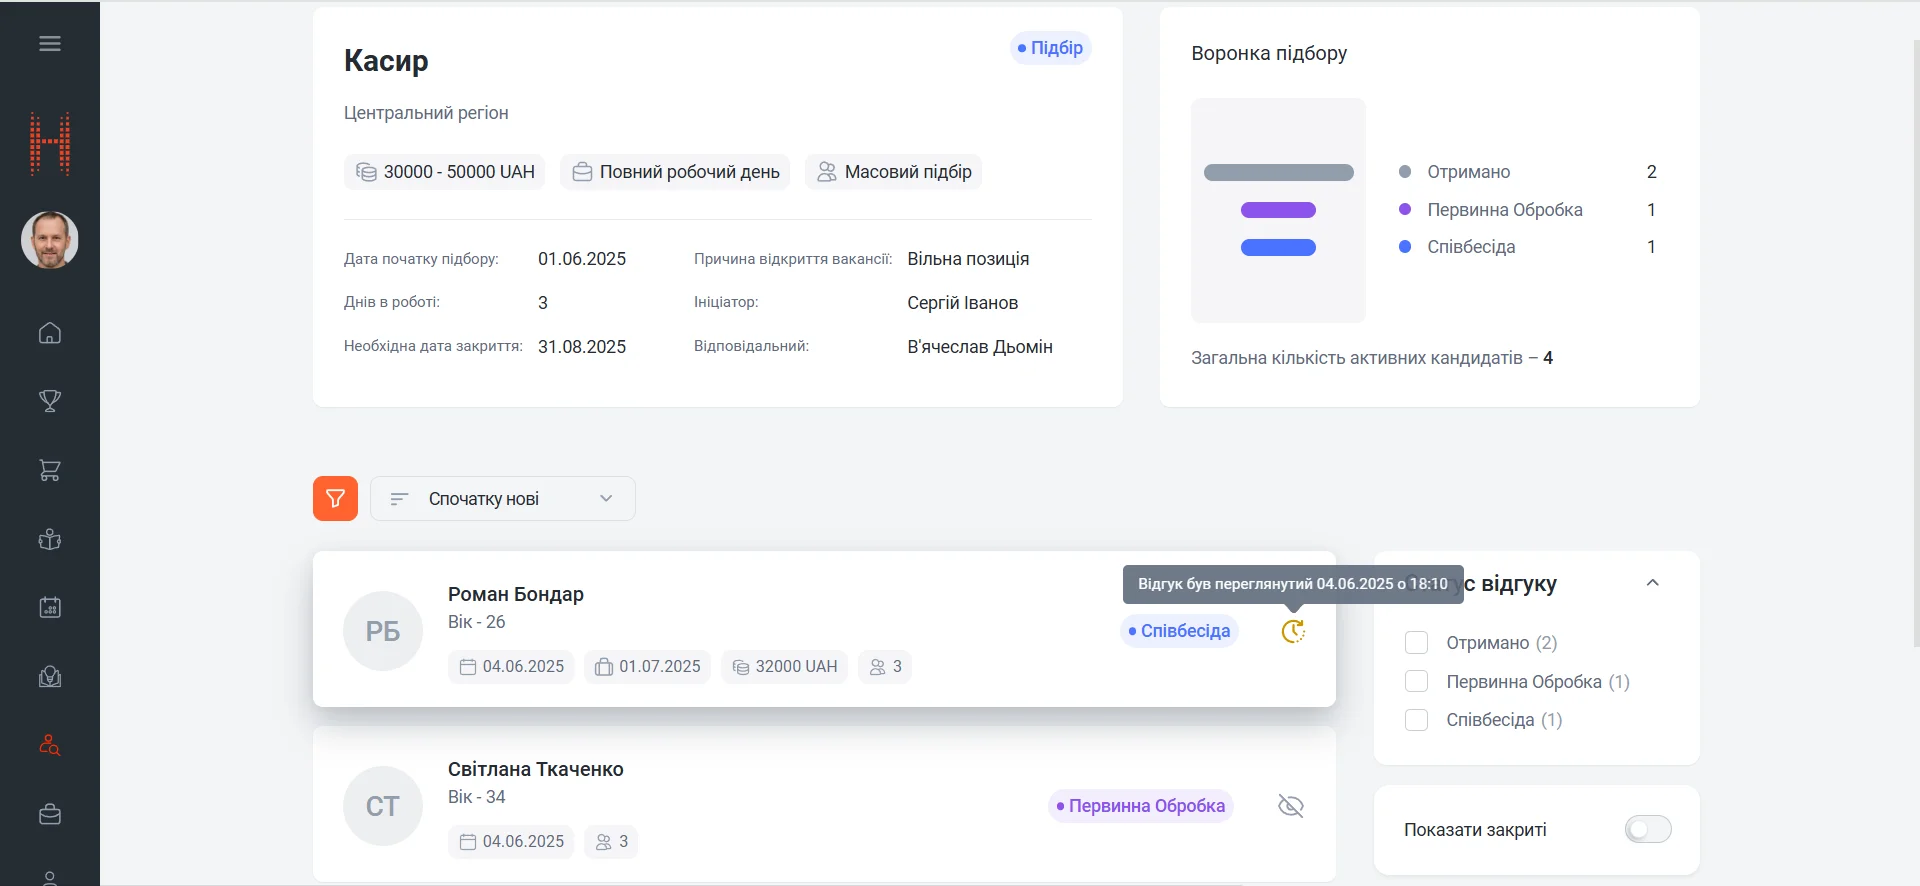Click the user profile avatar photo
Viewport: 1920px width, 886px height.
pyautogui.click(x=50, y=240)
